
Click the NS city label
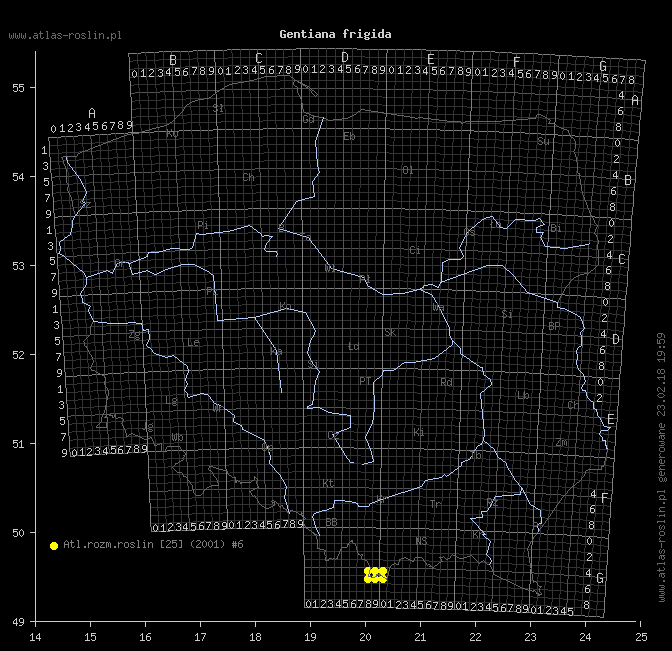click(421, 541)
